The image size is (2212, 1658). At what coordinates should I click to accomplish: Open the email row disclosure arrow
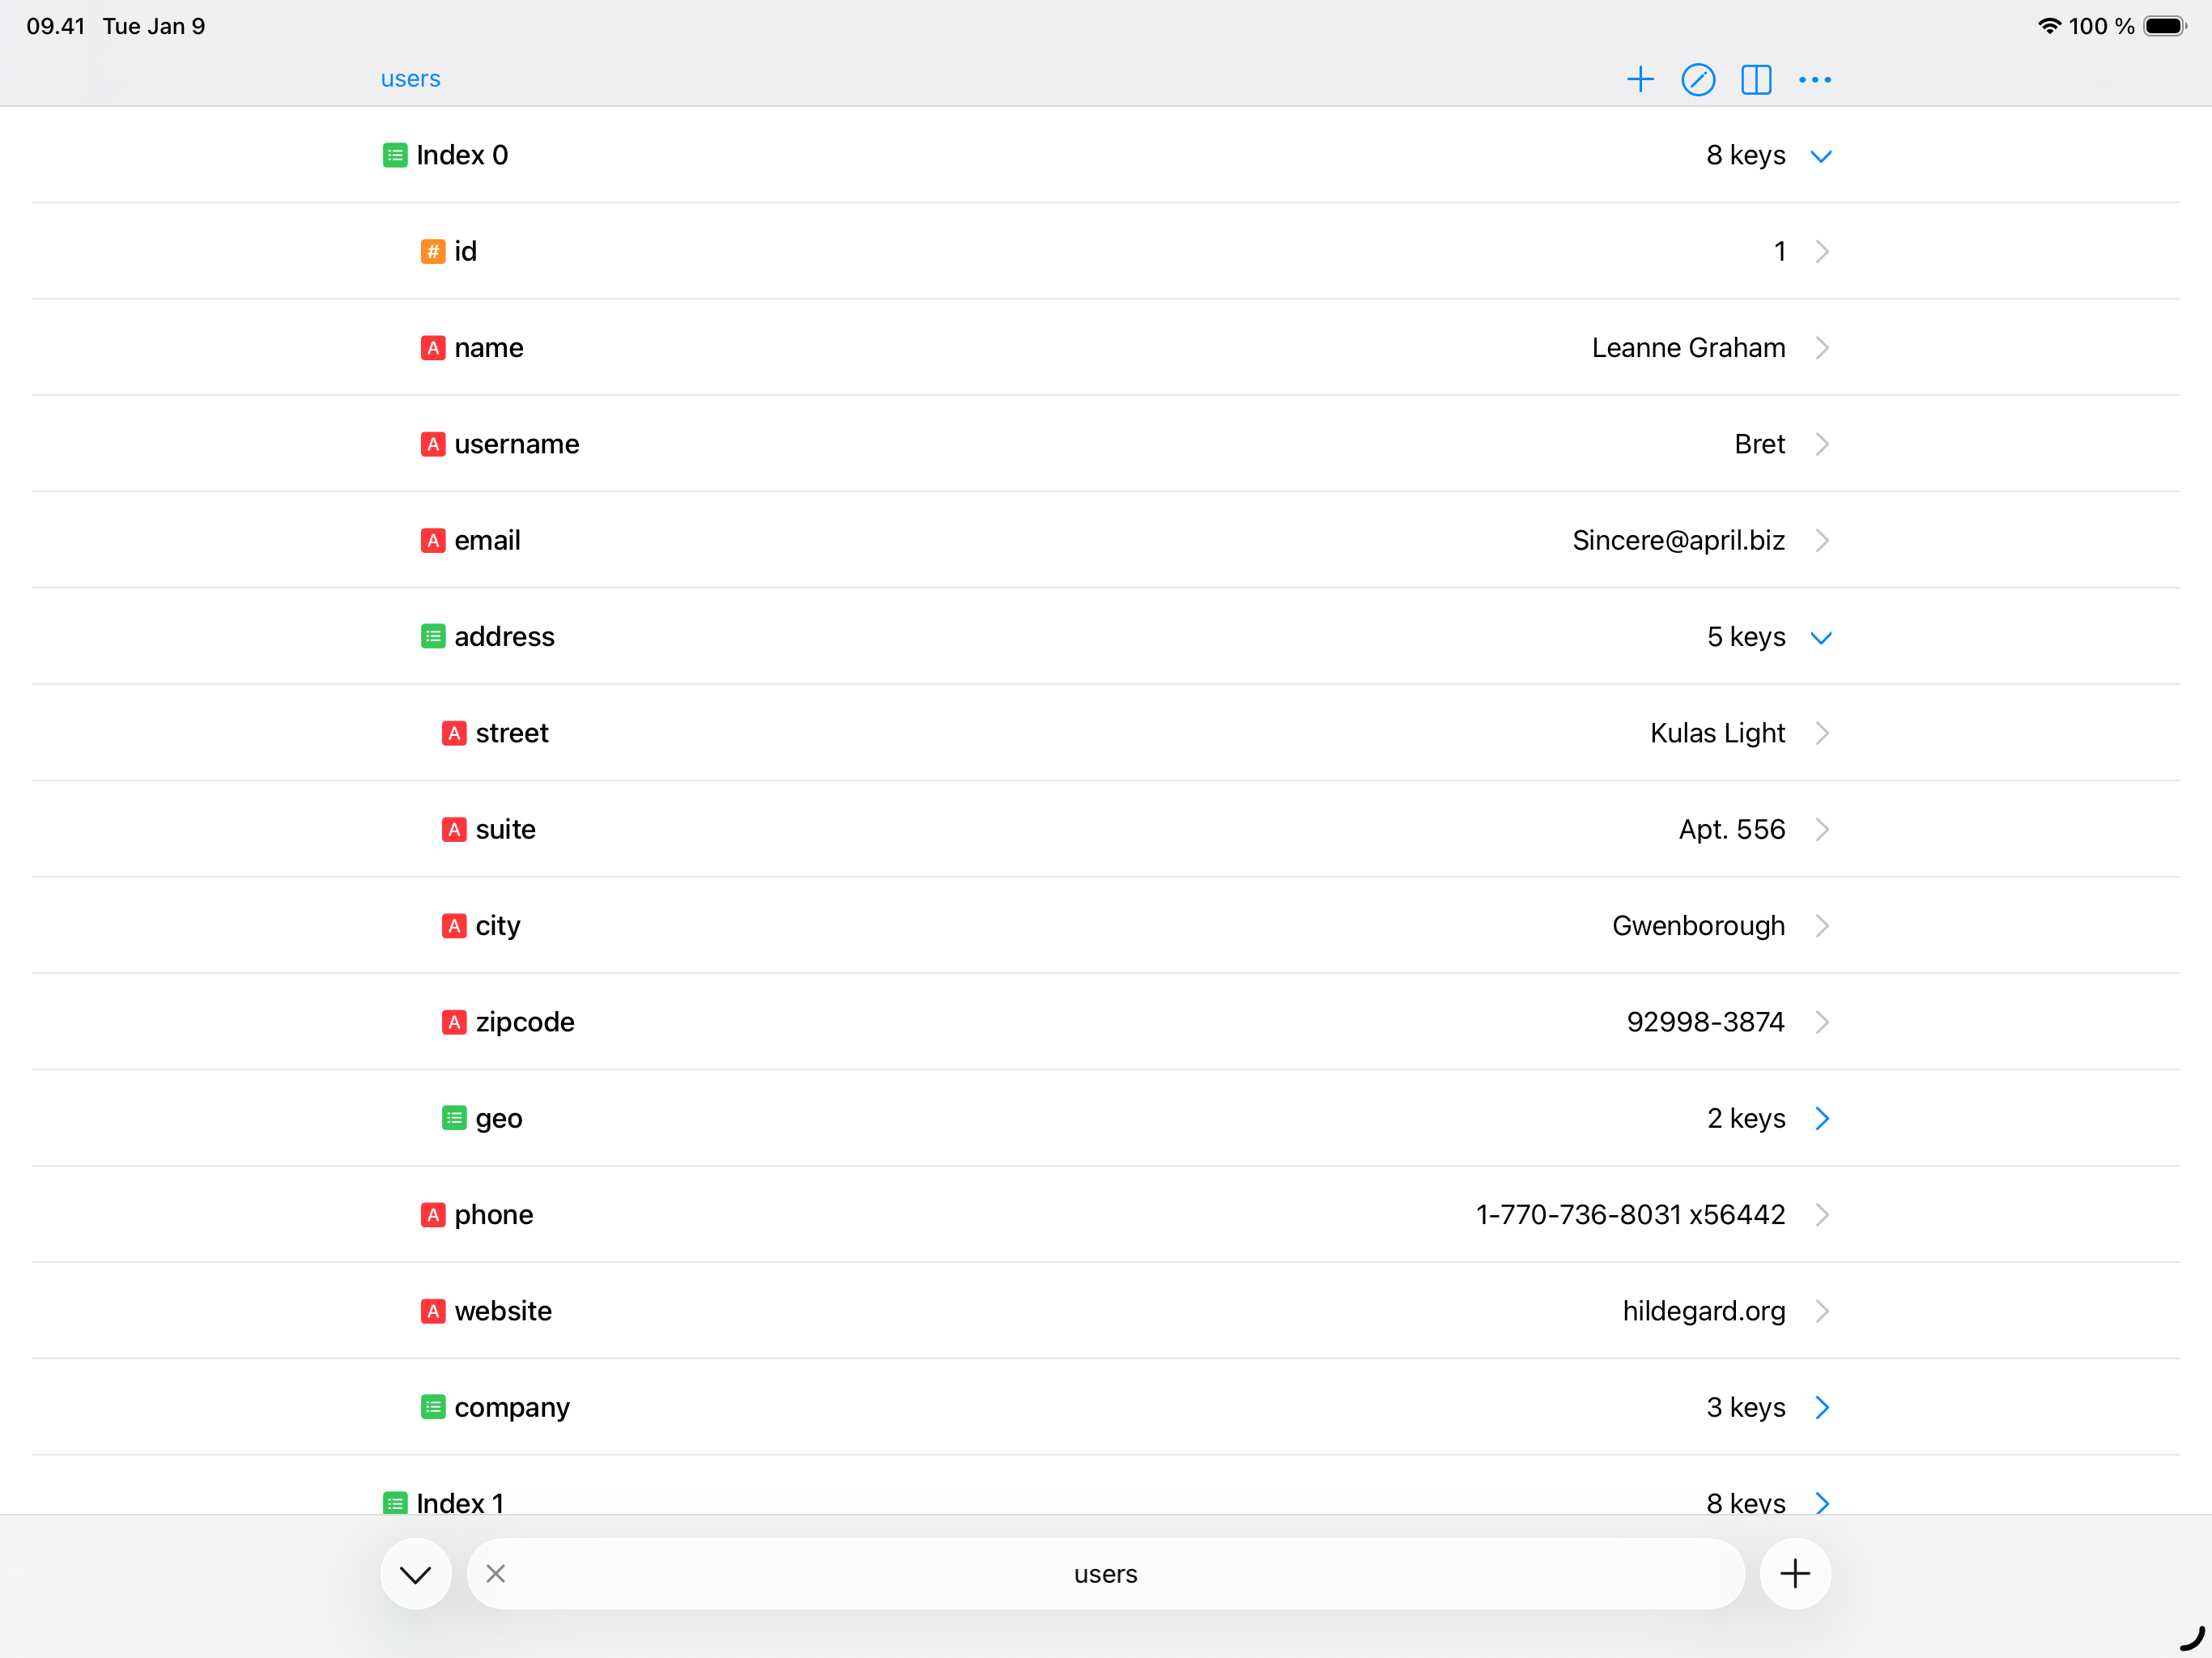coord(1822,540)
